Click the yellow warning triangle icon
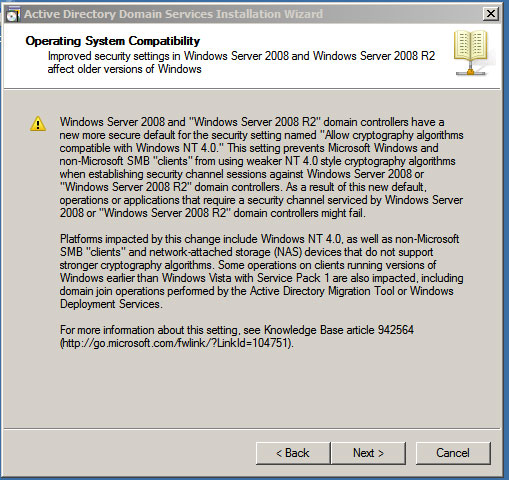 (38, 124)
